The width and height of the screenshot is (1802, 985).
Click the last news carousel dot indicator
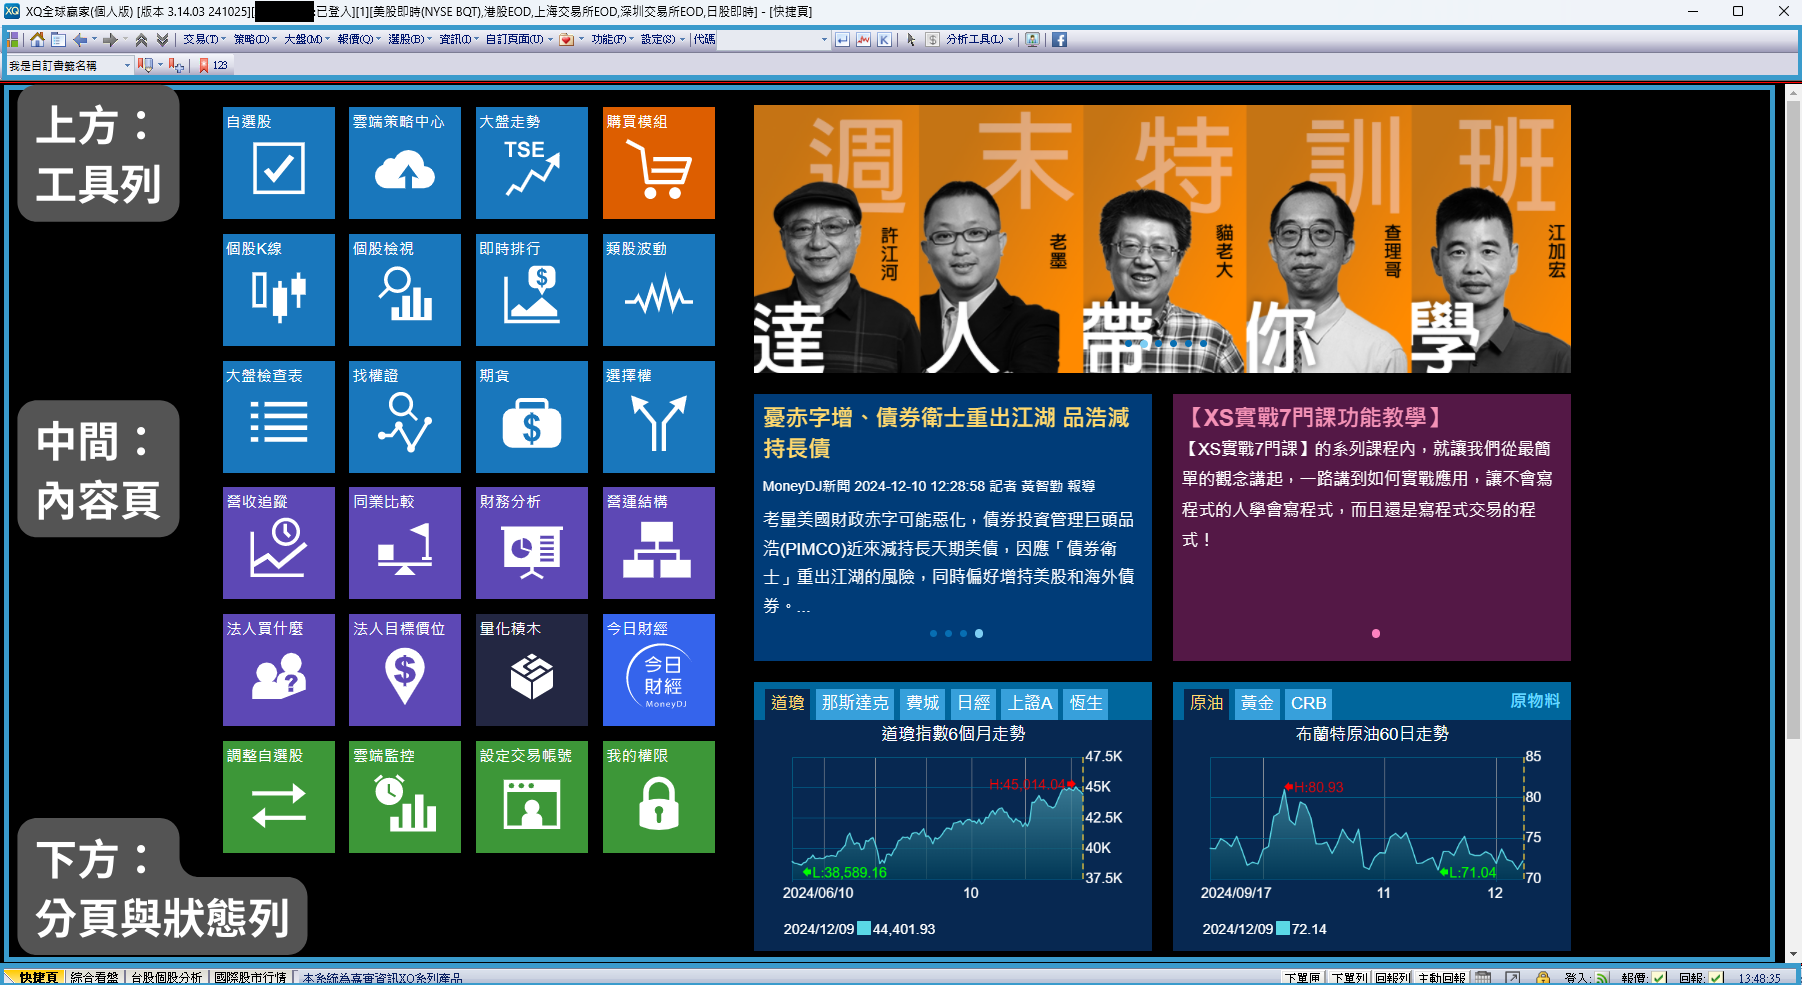point(979,633)
